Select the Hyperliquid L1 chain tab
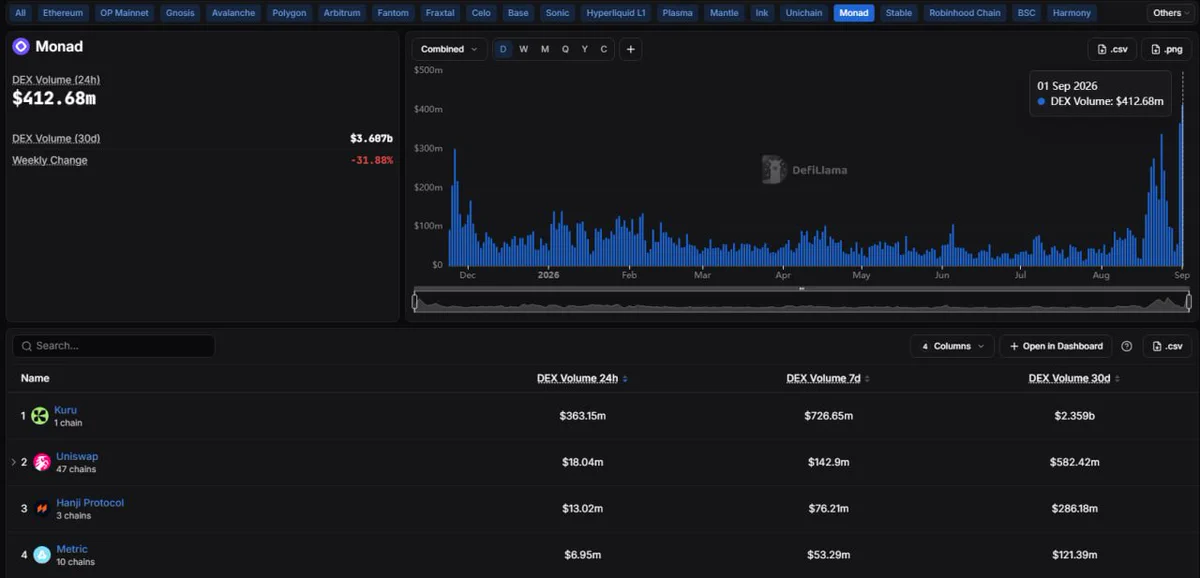Screen dimensions: 1200x578 (x=616, y=13)
